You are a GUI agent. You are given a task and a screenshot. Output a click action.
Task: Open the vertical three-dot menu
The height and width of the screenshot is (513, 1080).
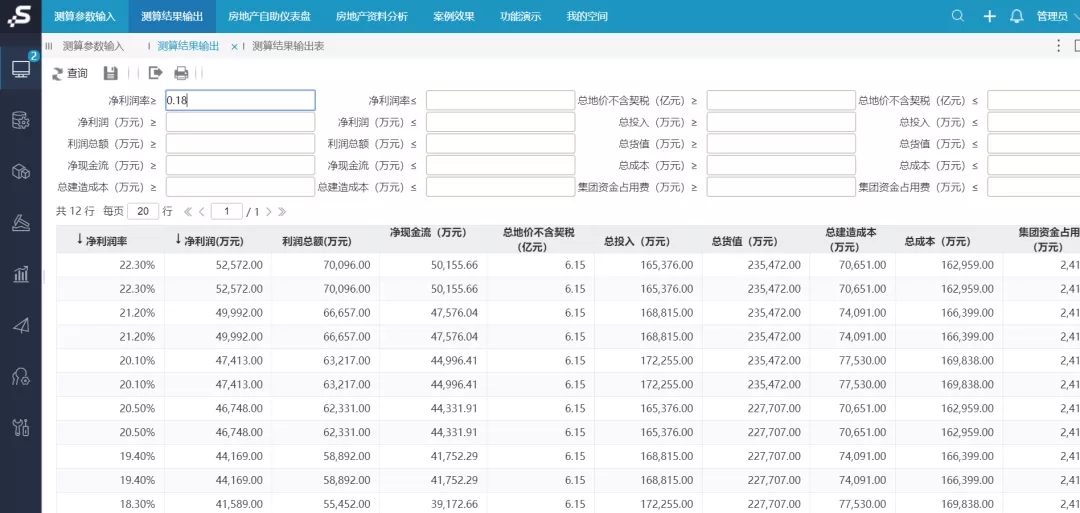(1059, 46)
